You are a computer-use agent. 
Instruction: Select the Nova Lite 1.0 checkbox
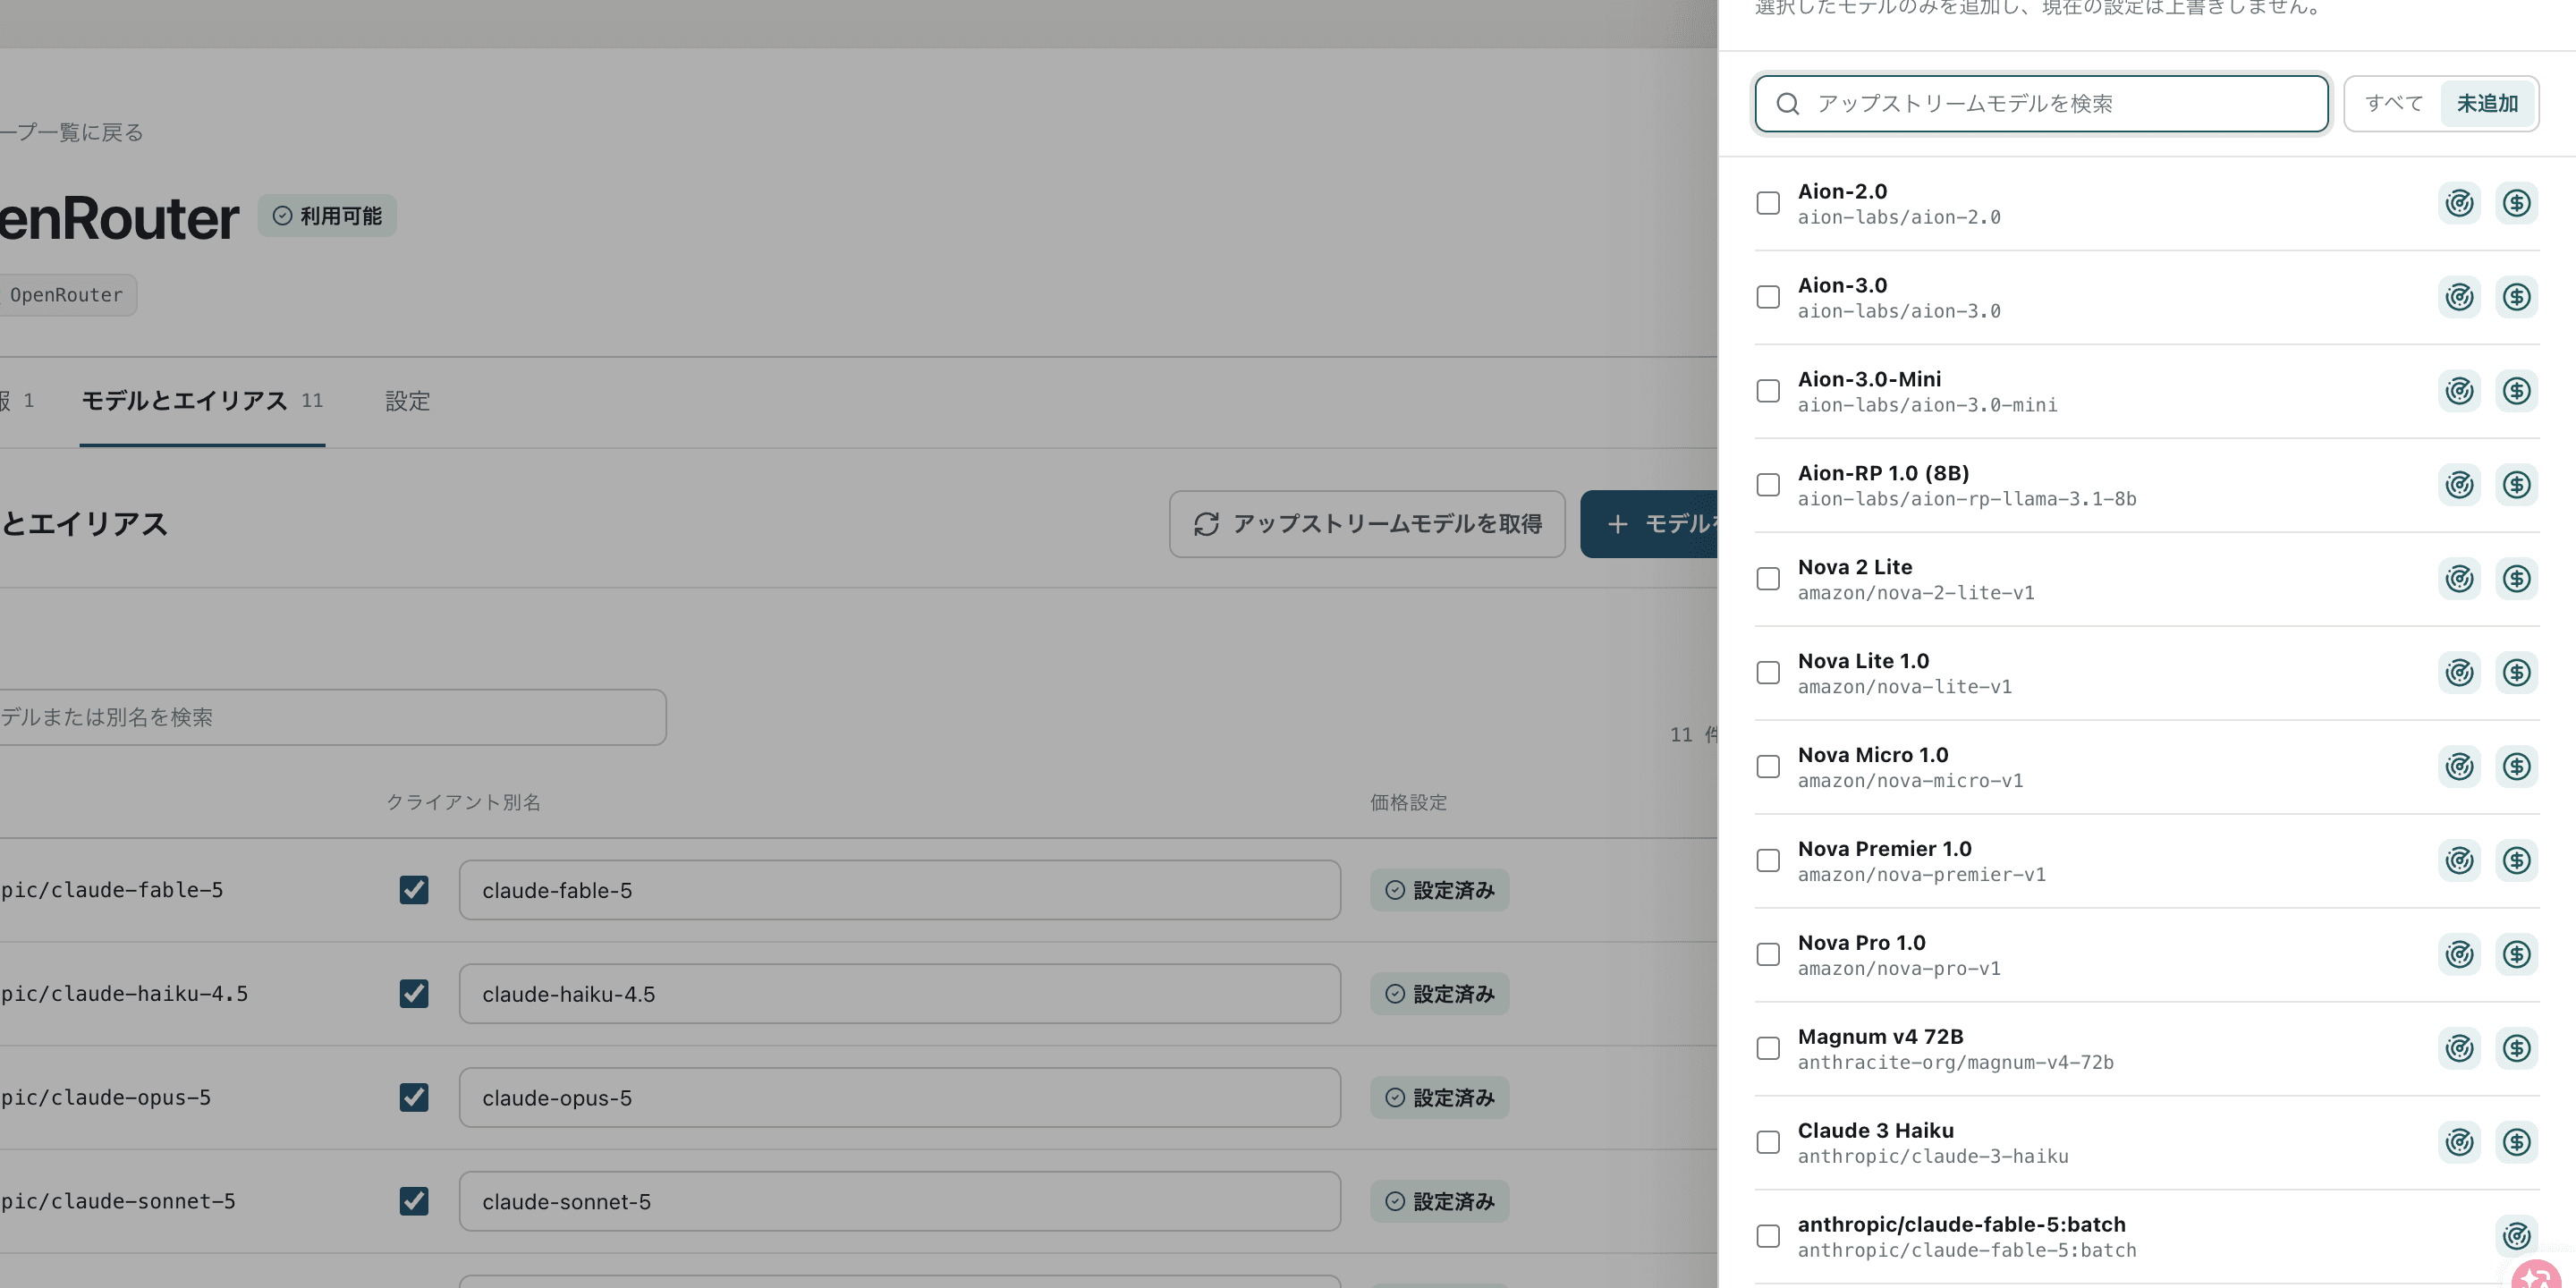click(1768, 673)
